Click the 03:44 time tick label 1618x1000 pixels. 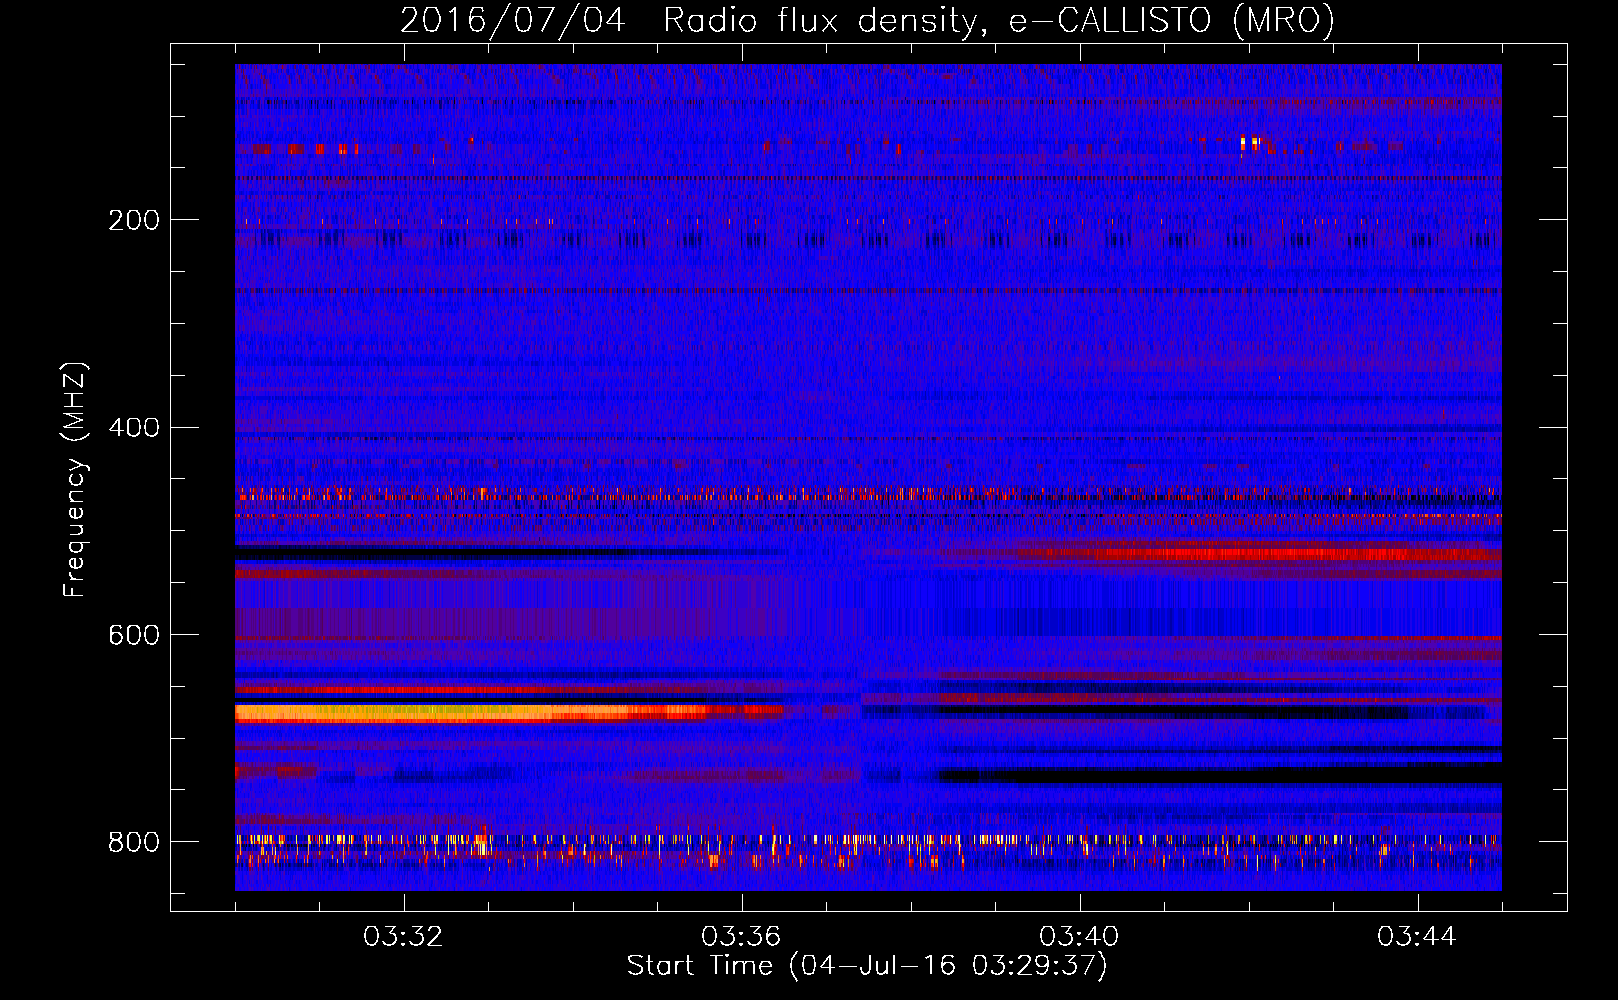tap(1417, 937)
